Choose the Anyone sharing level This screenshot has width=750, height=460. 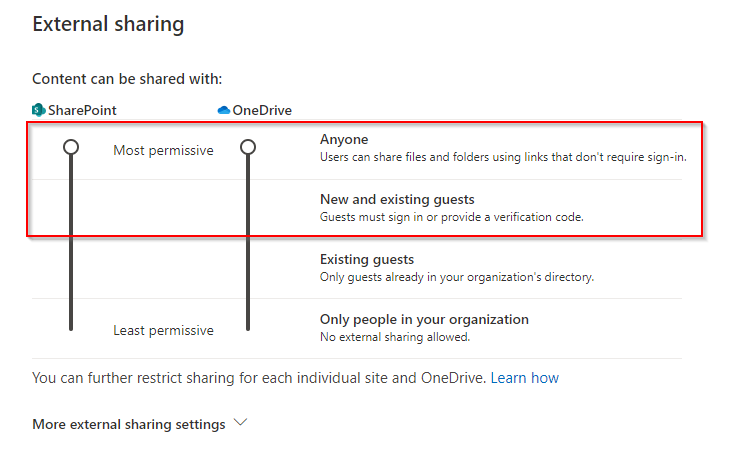click(x=344, y=140)
